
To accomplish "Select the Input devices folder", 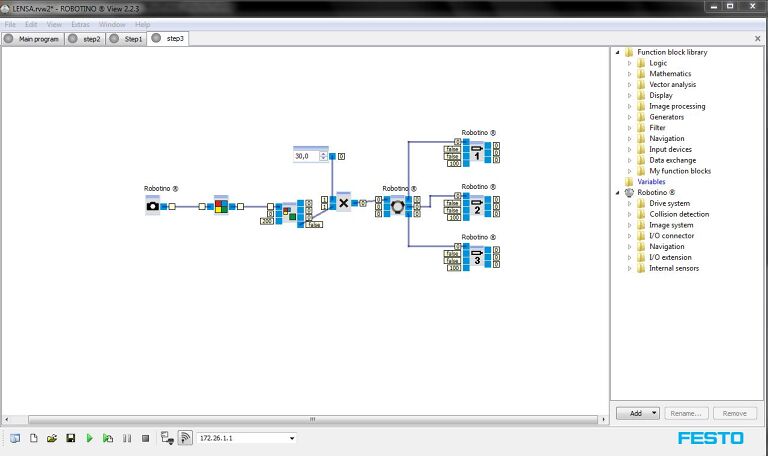I will 671,149.
